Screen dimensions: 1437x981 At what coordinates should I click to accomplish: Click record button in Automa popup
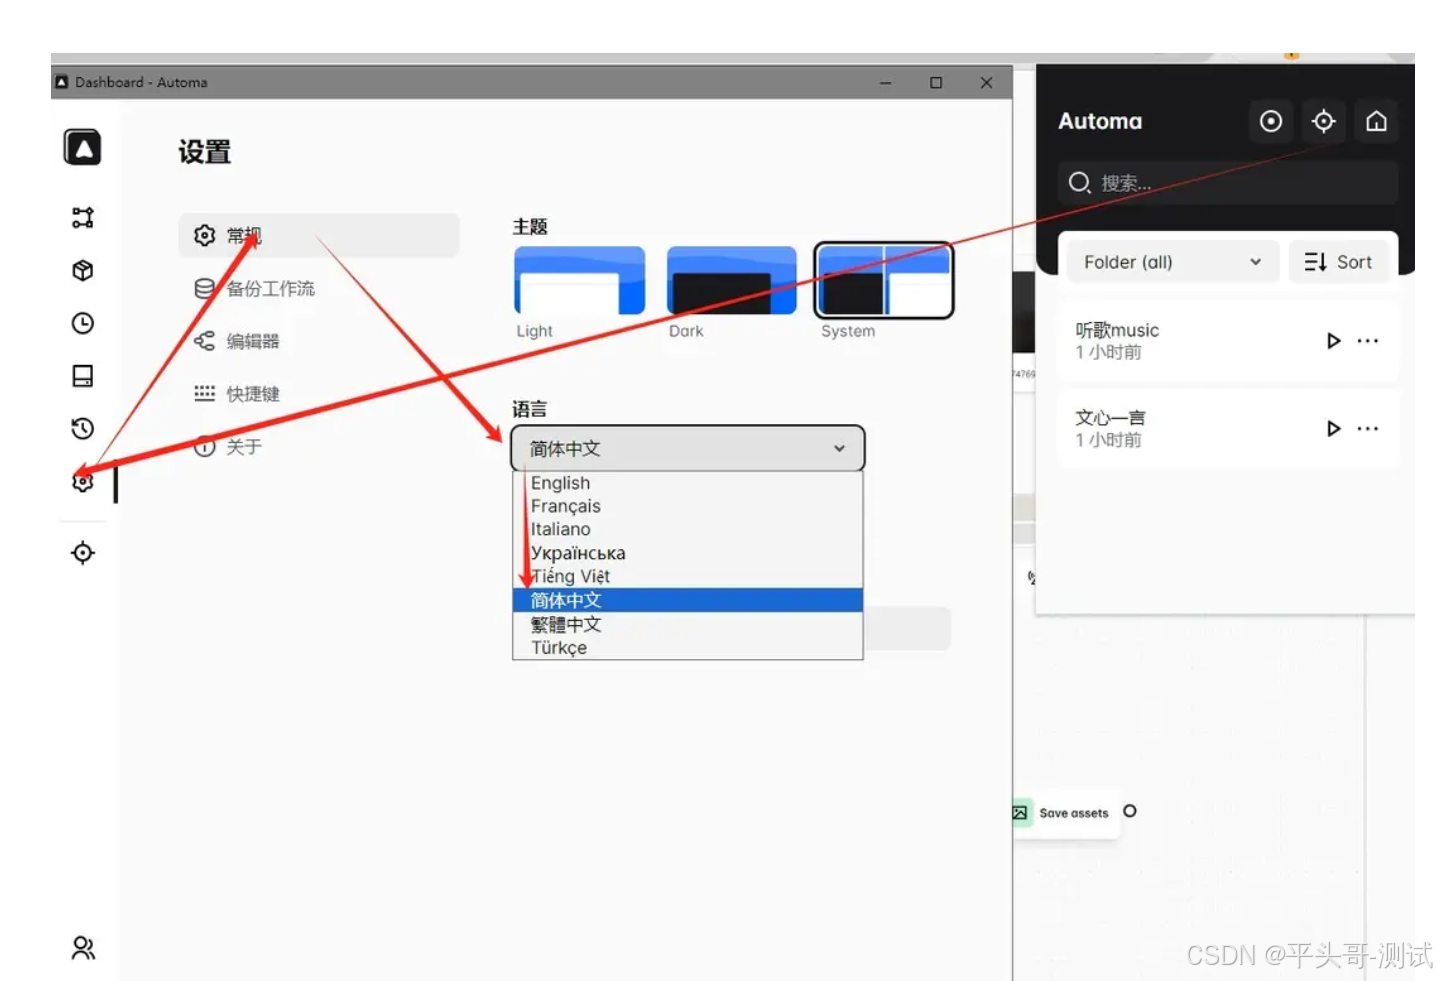click(1271, 122)
